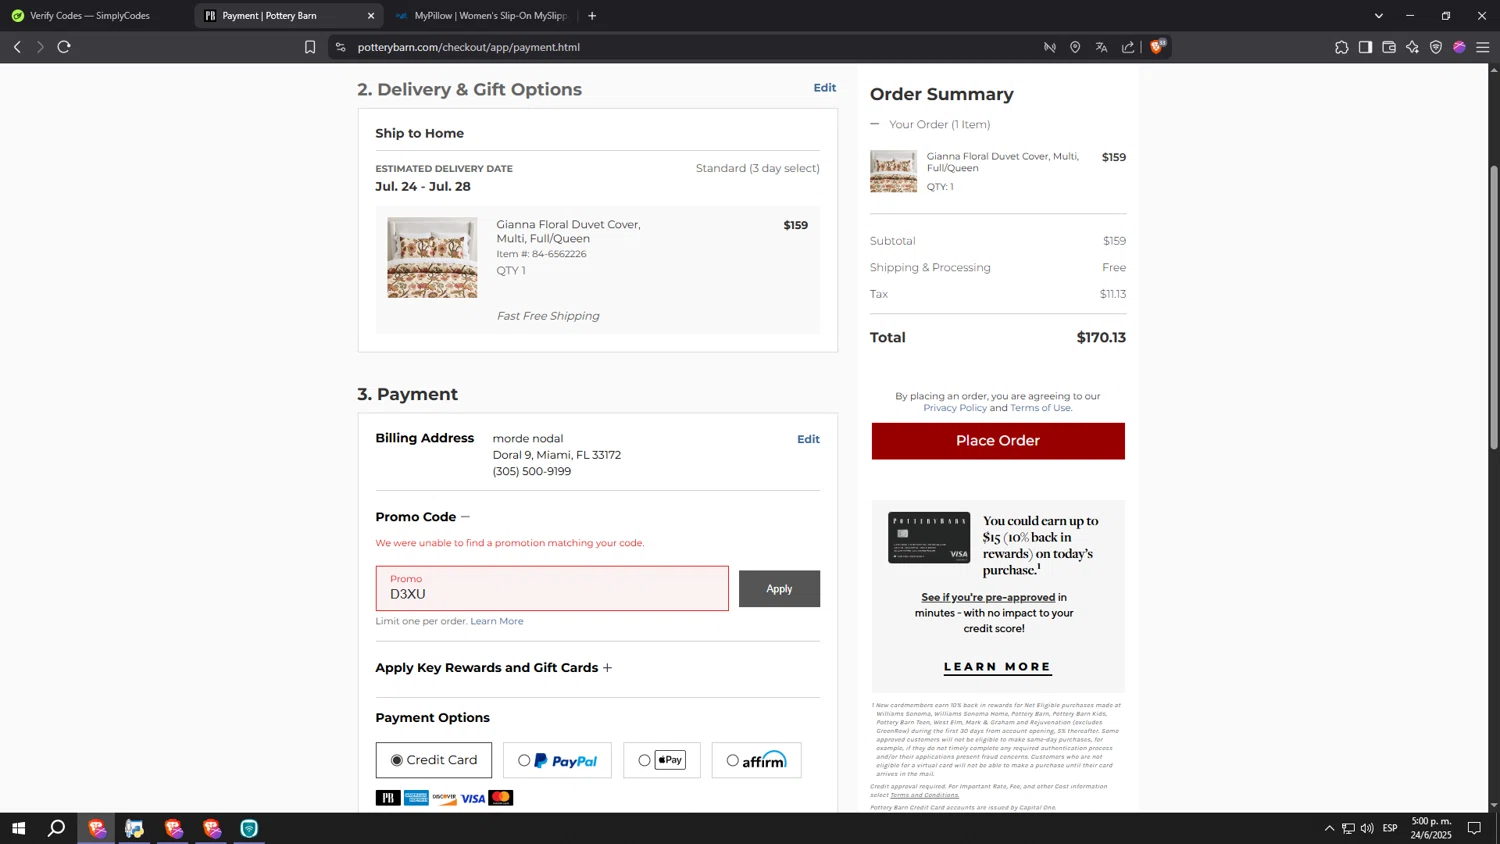Open the Python app in the taskbar
Viewport: 1500px width, 844px height.
pos(134,828)
